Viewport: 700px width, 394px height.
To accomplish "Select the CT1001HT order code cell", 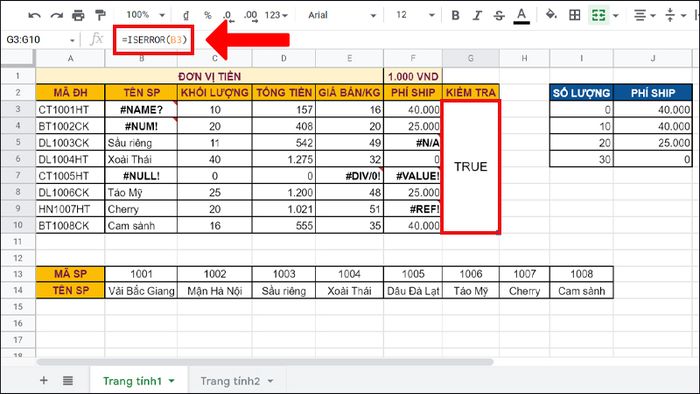I will (x=70, y=109).
